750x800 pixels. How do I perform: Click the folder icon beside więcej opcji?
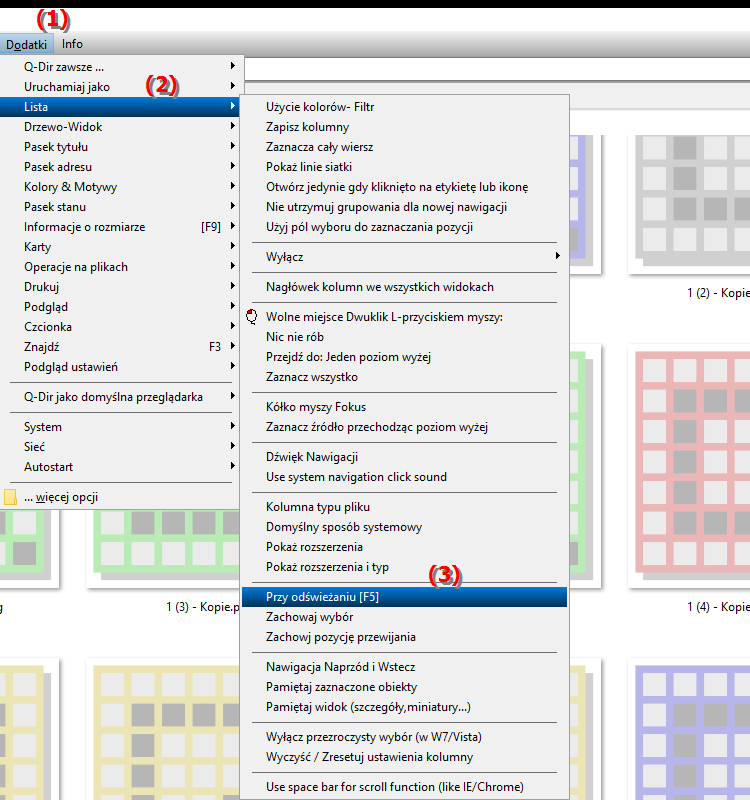click(x=10, y=497)
